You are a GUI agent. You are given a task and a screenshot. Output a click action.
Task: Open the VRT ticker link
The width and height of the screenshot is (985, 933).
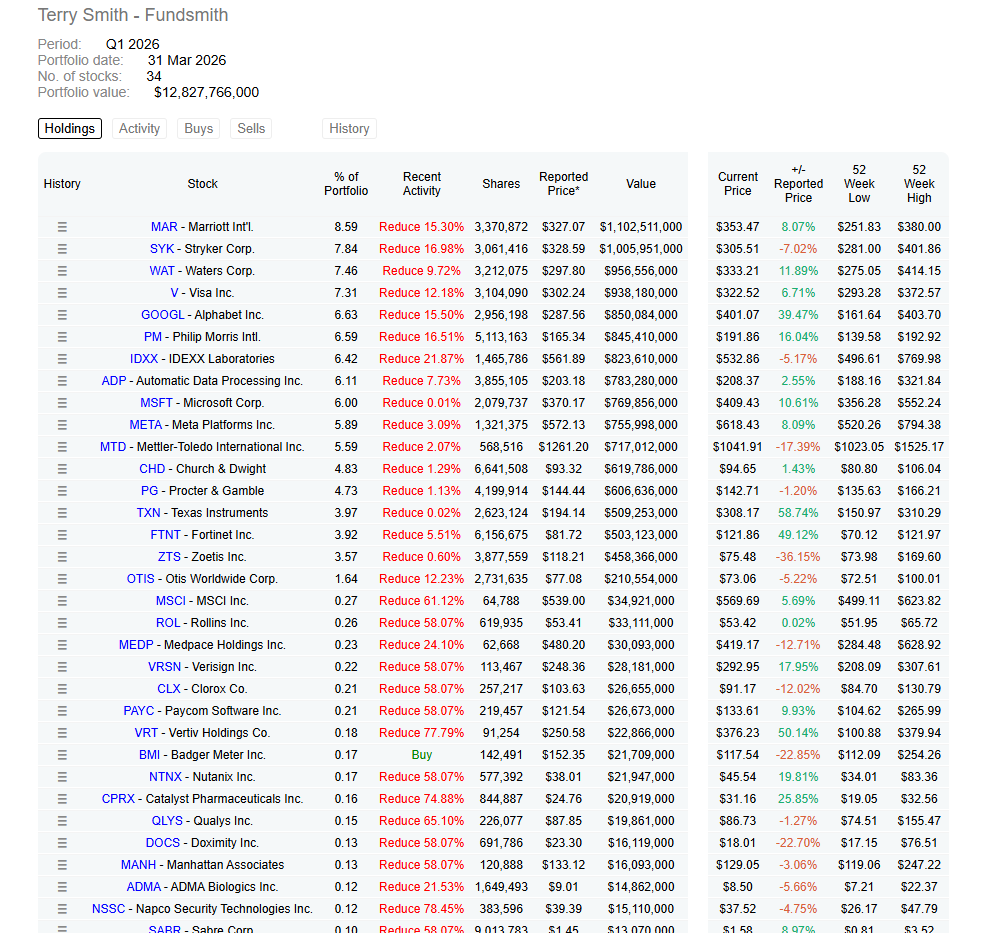coord(146,733)
